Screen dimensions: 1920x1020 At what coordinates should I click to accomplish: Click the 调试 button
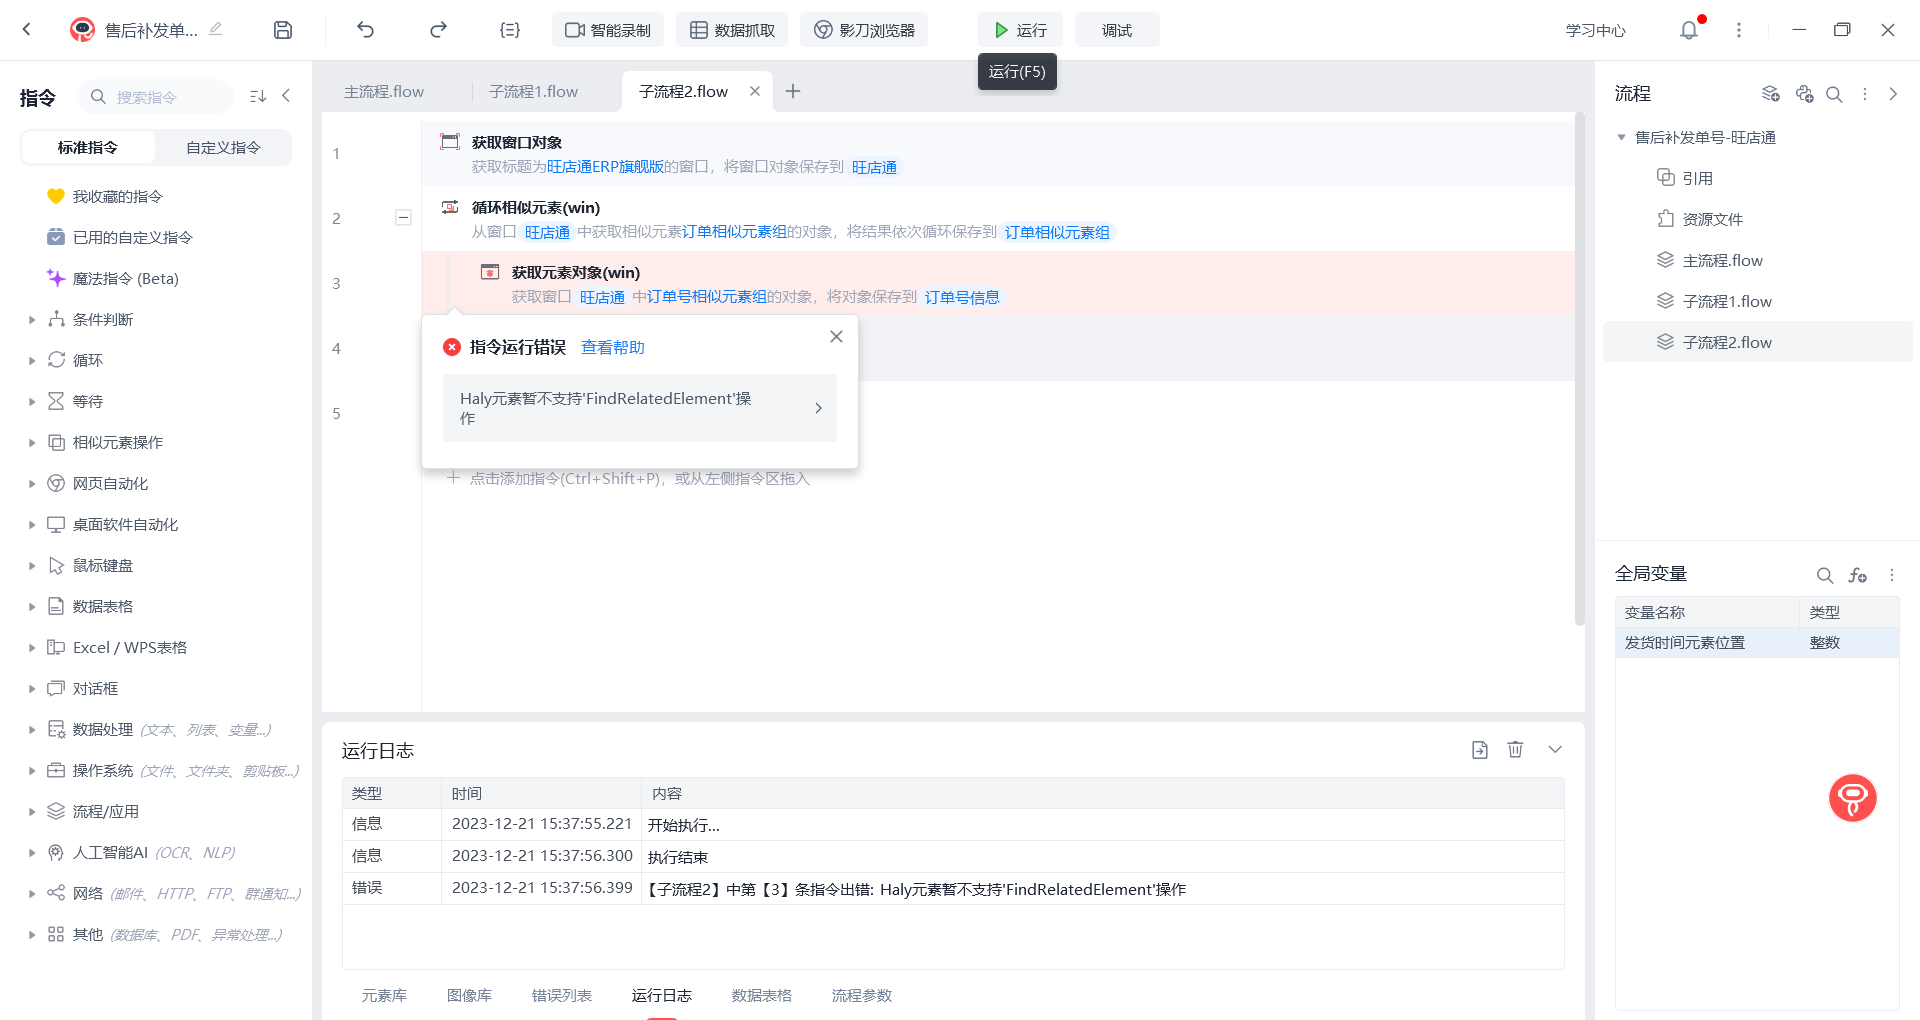[1117, 30]
